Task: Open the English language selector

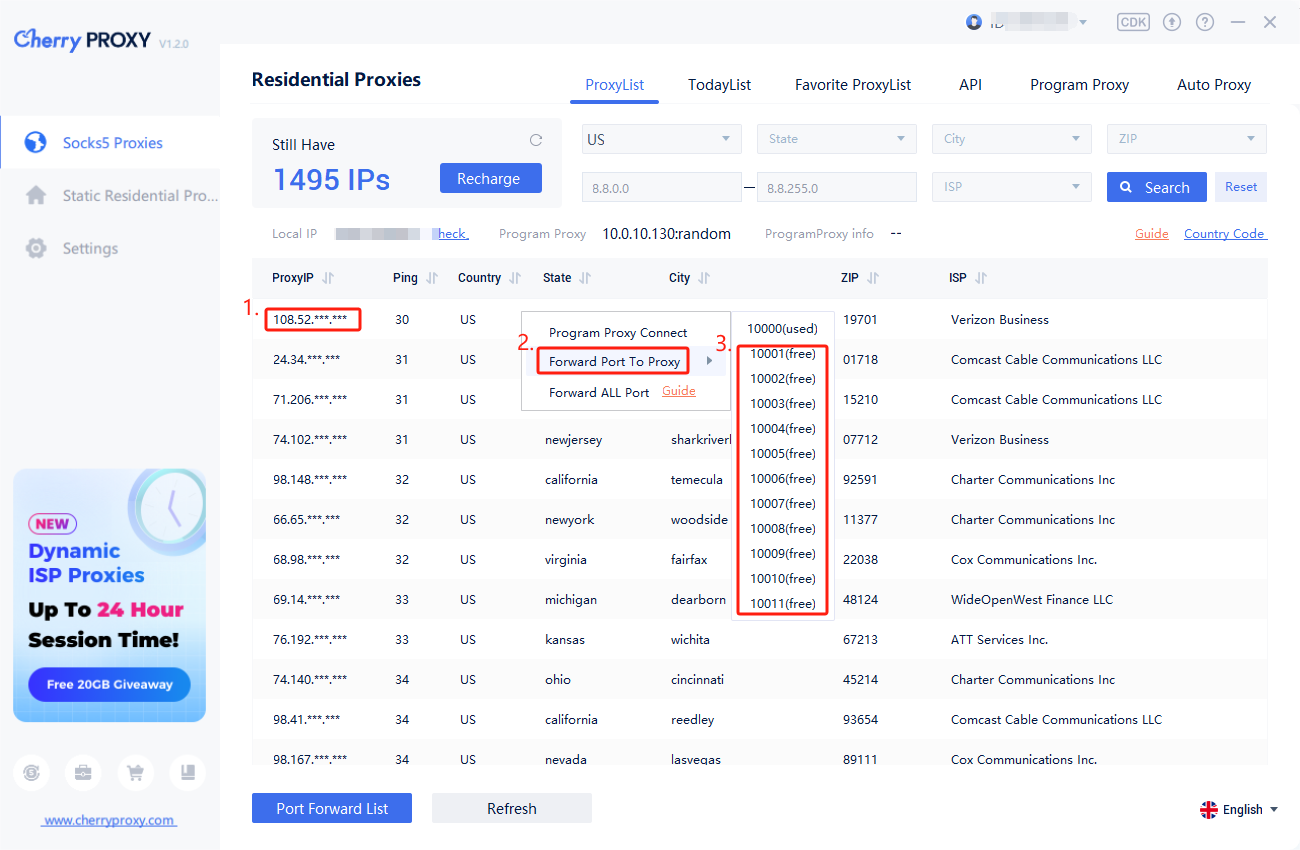Action: tap(1240, 810)
